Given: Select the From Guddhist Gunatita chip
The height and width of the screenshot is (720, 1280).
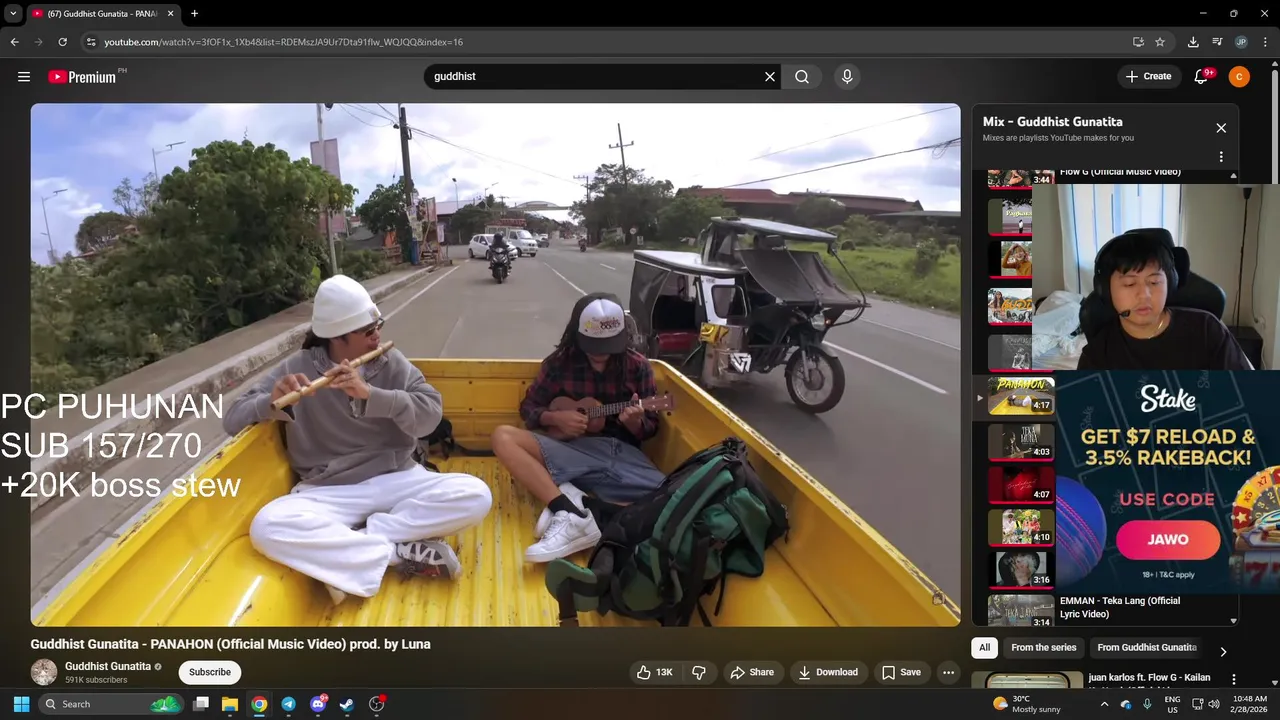Looking at the screenshot, I should tap(1147, 647).
